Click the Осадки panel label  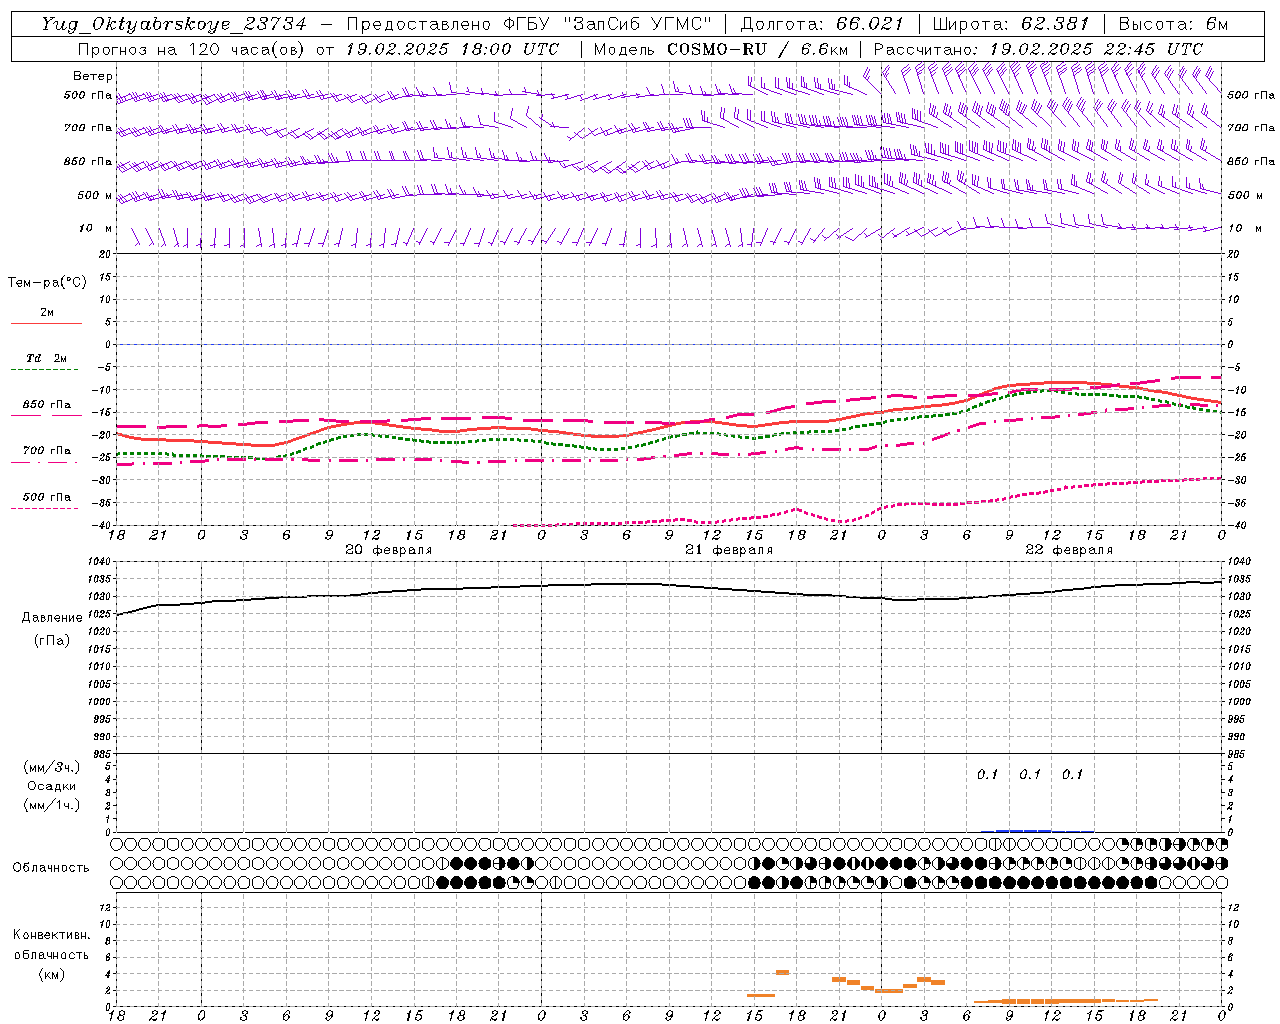pyautogui.click(x=52, y=786)
